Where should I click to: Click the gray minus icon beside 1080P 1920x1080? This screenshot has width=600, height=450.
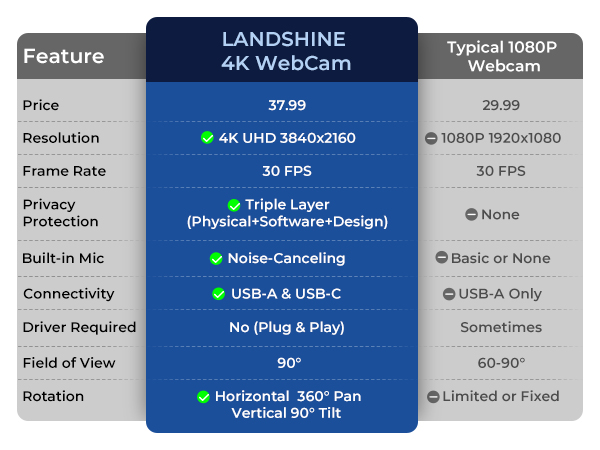click(x=431, y=138)
